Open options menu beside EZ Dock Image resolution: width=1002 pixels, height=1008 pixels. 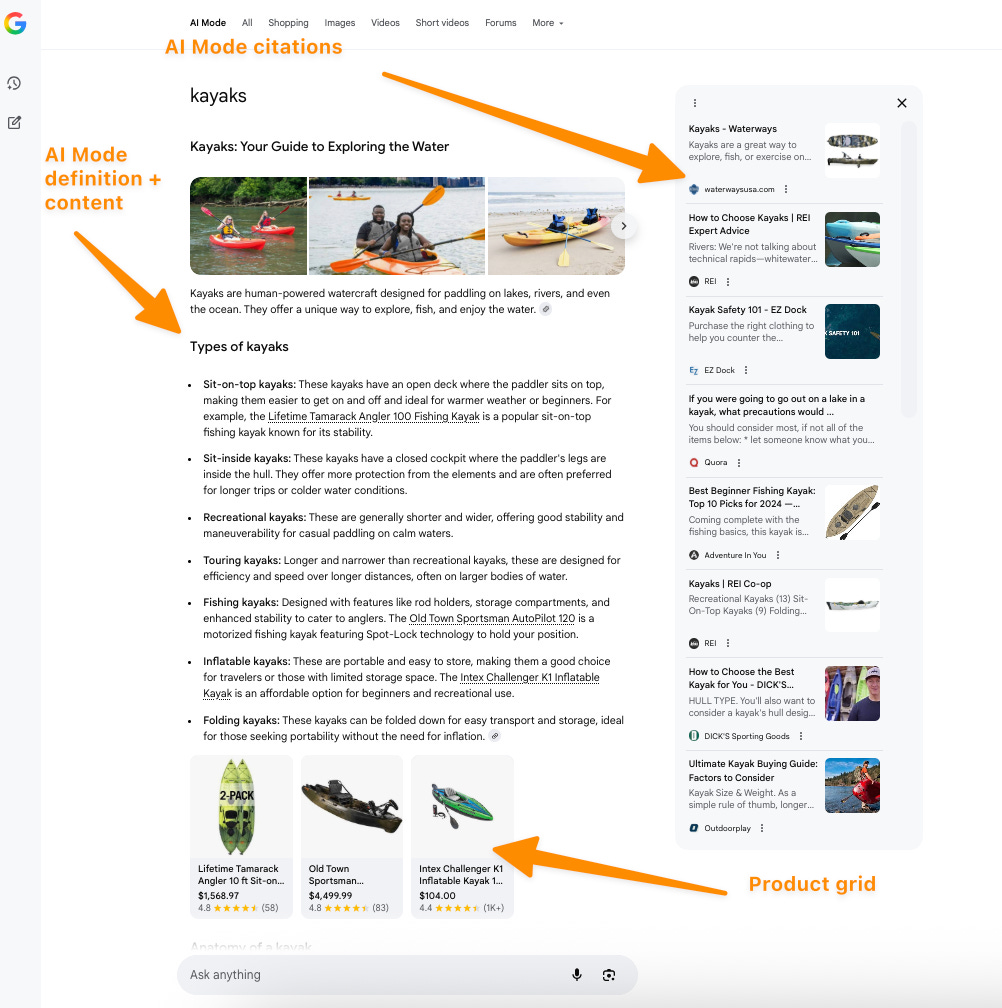746,370
